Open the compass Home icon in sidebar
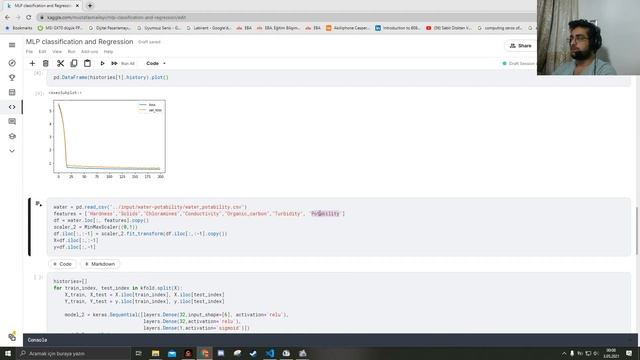Viewport: 640px width, 360px height. (12, 63)
